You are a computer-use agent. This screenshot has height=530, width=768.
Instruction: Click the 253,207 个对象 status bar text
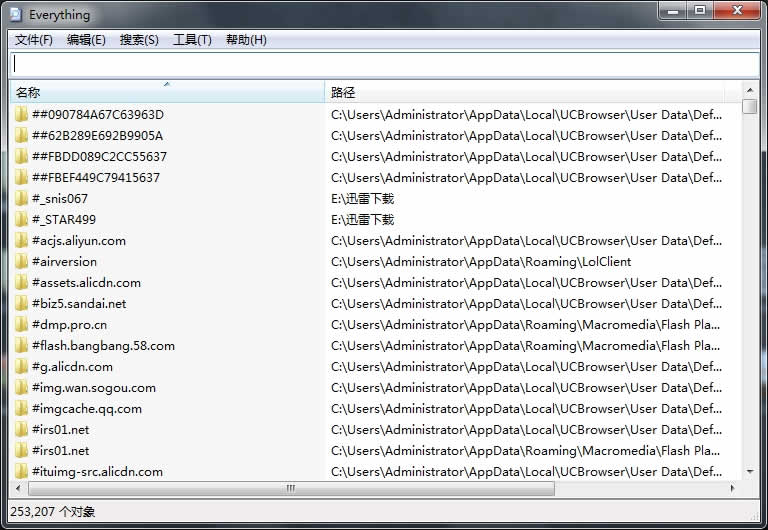click(x=52, y=512)
